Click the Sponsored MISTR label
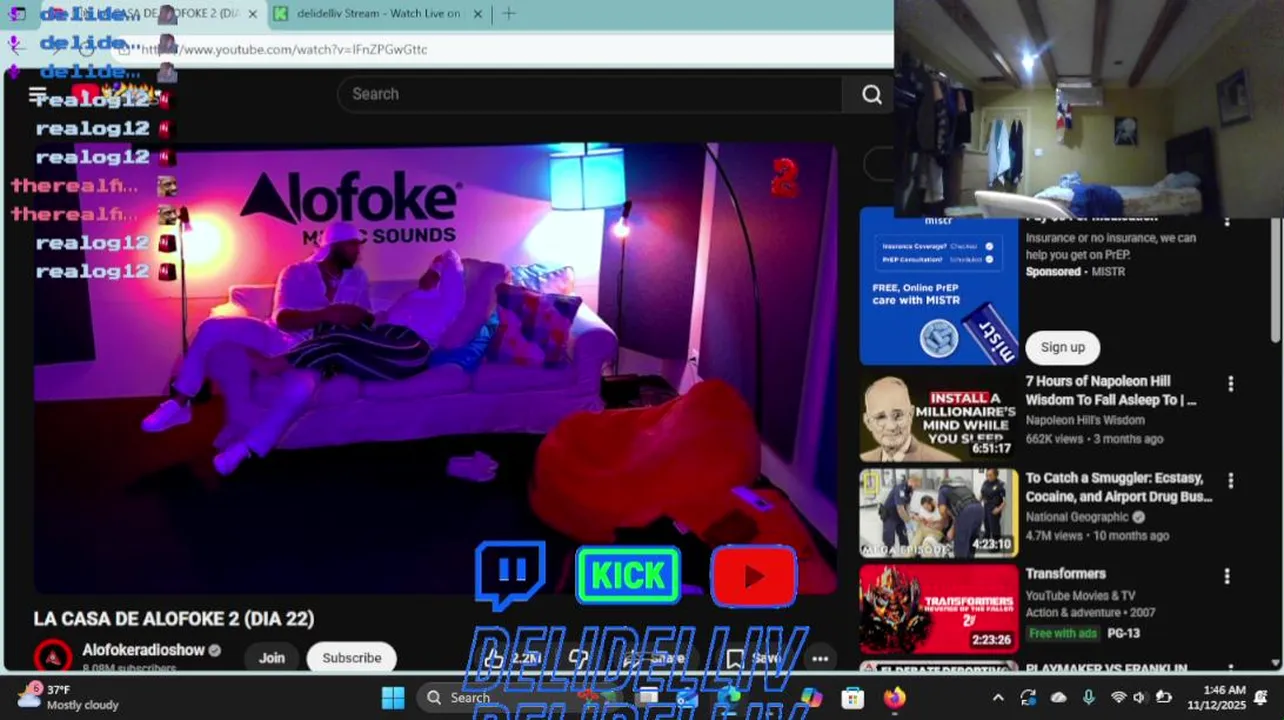This screenshot has height=720, width=1284. tap(1075, 272)
